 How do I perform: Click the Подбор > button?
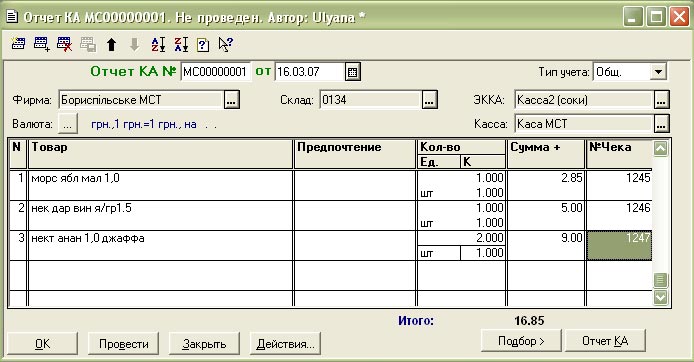pyautogui.click(x=521, y=340)
